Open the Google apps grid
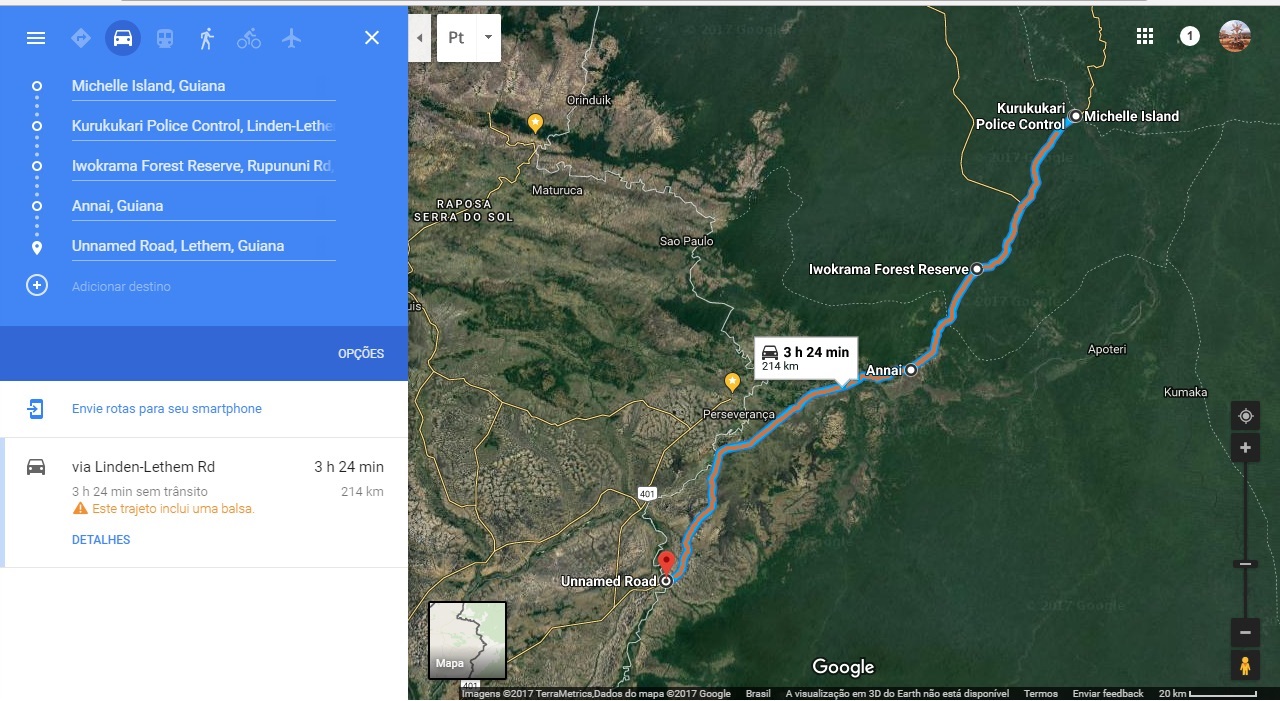This screenshot has height=701, width=1280. tap(1145, 37)
